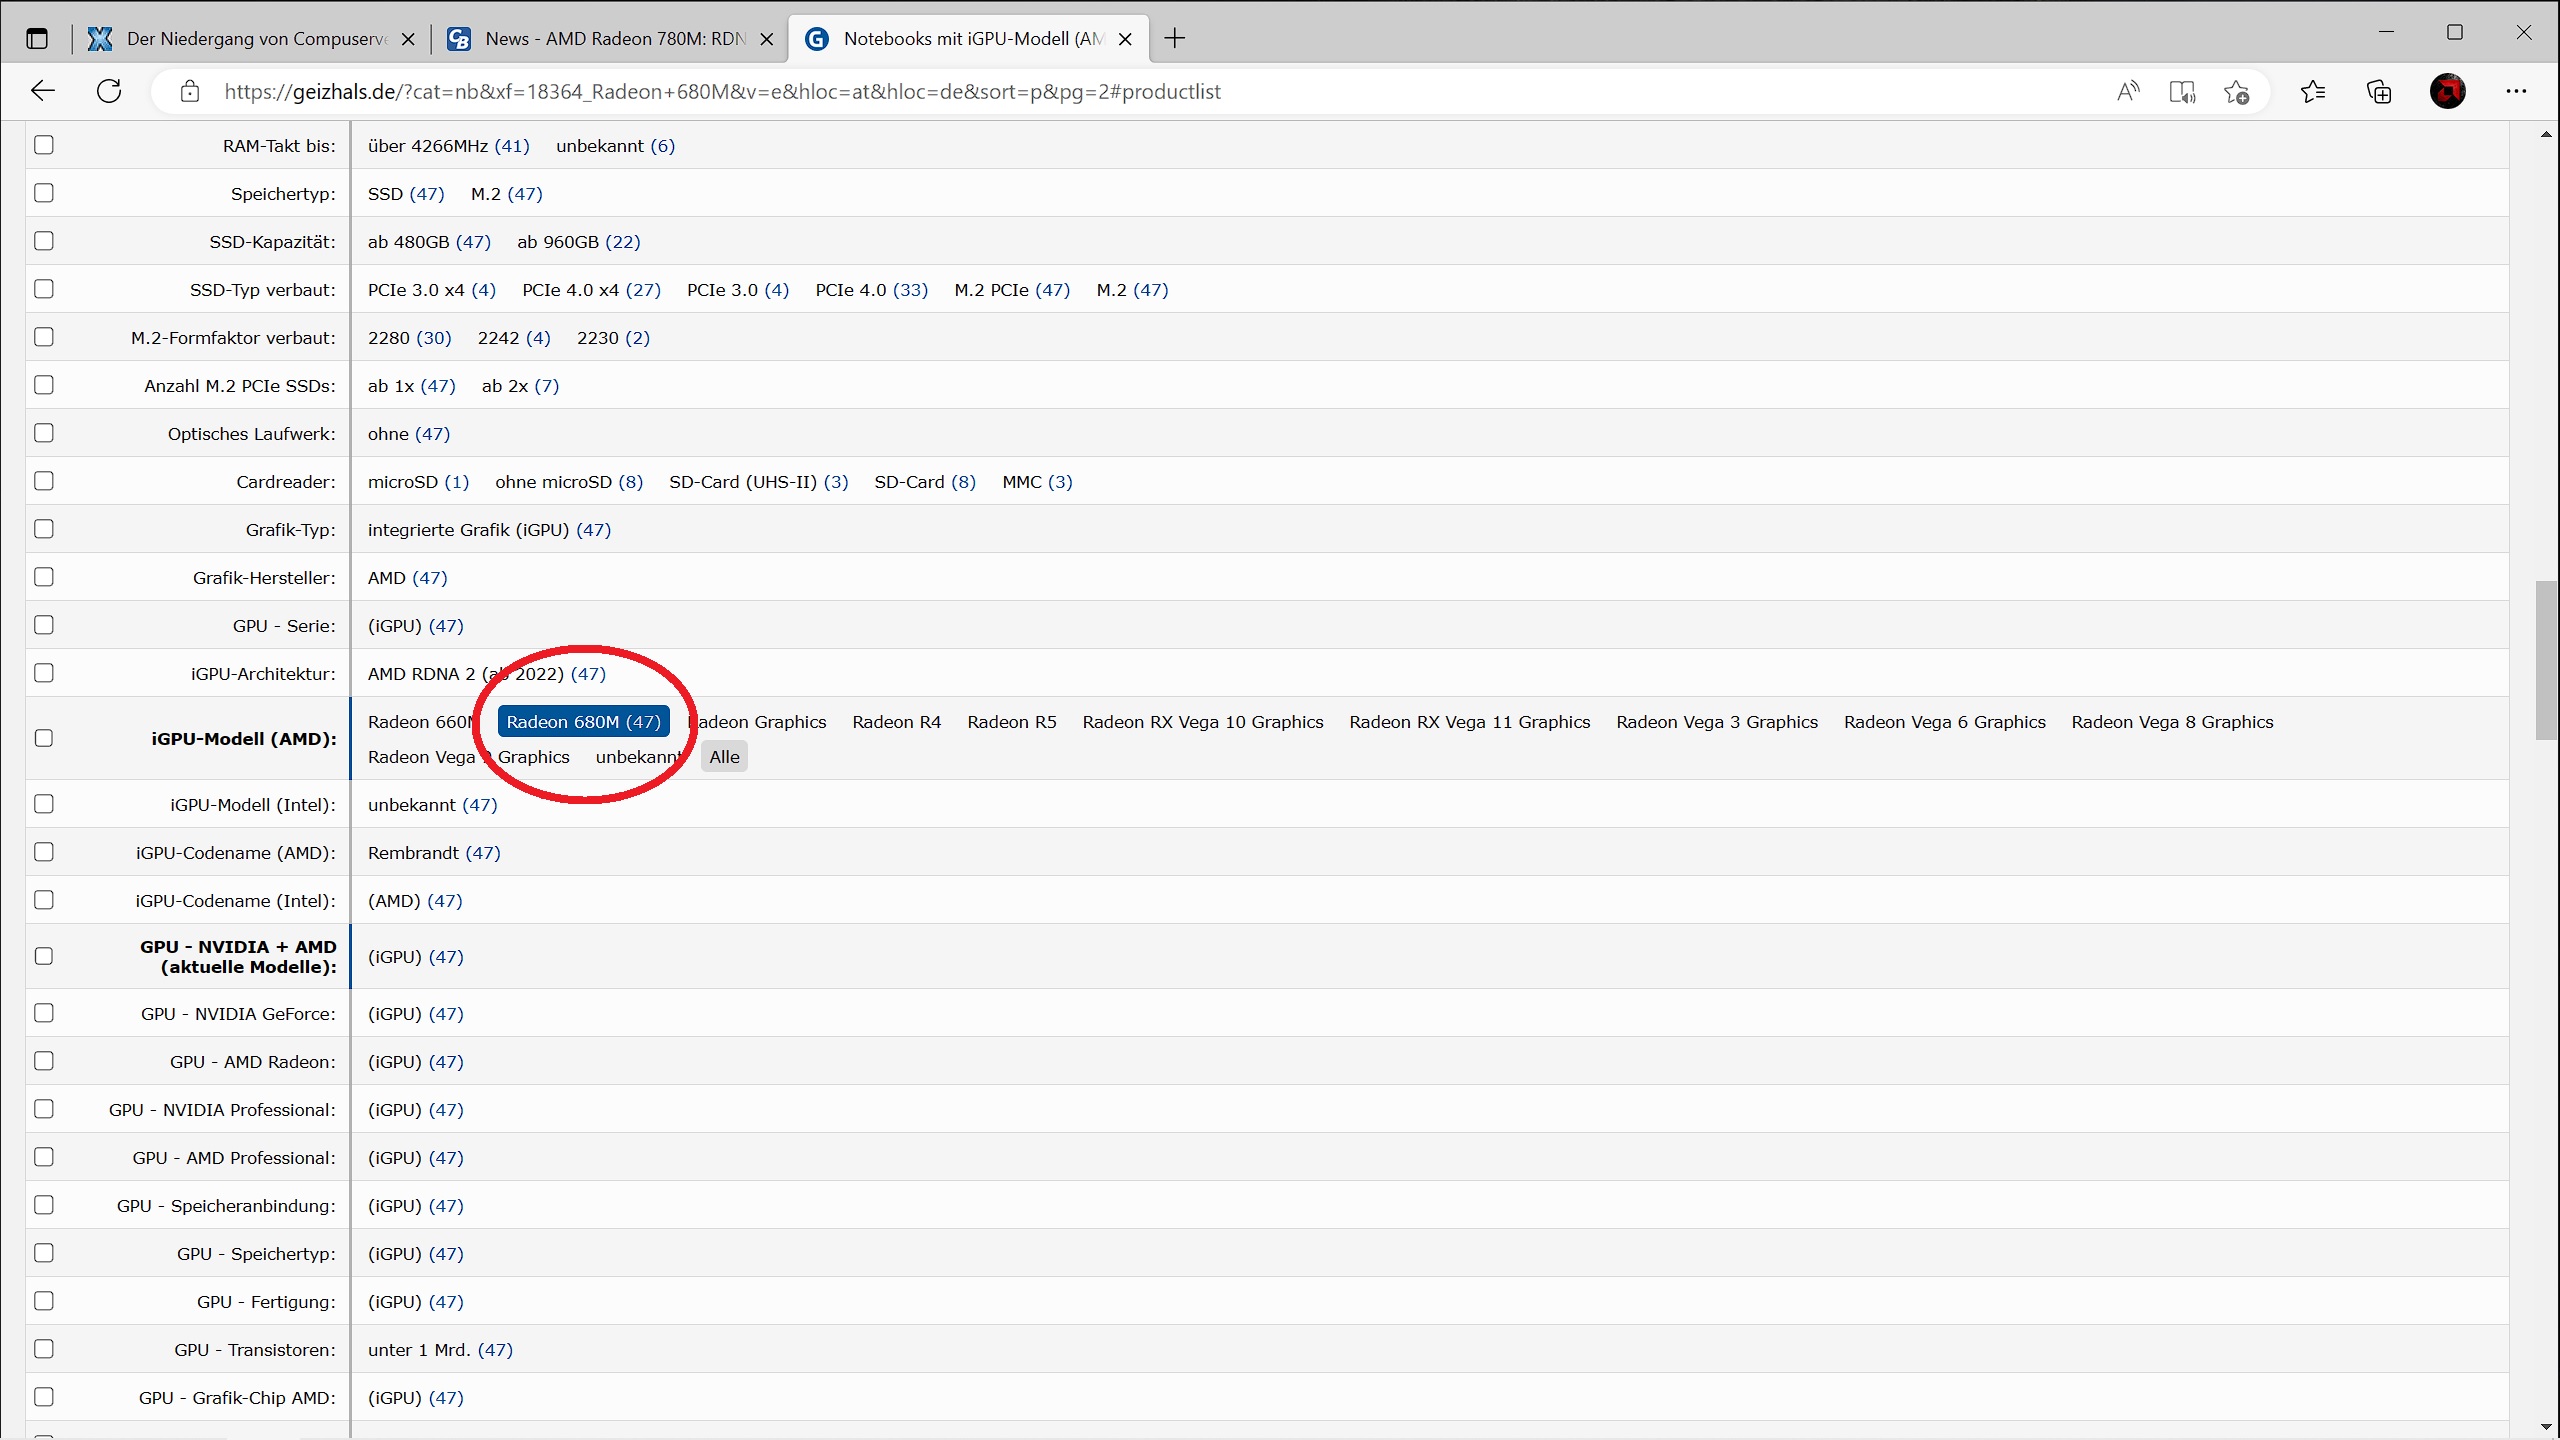Viewport: 2560px width, 1440px height.
Task: Open the Favorites list icon
Action: pos(2313,92)
